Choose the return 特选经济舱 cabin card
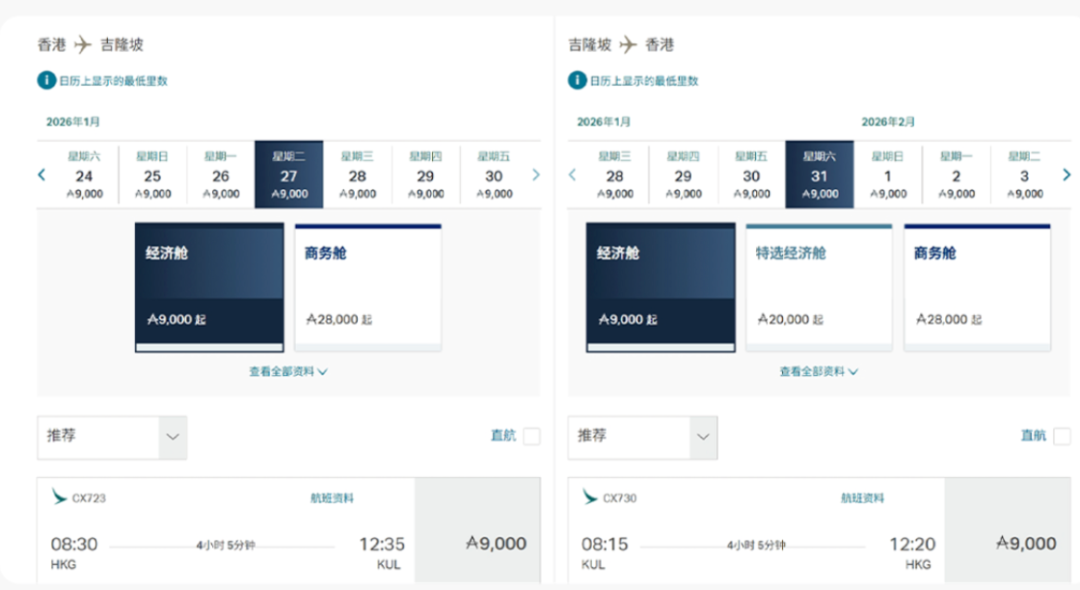1080x590 pixels. (x=819, y=287)
